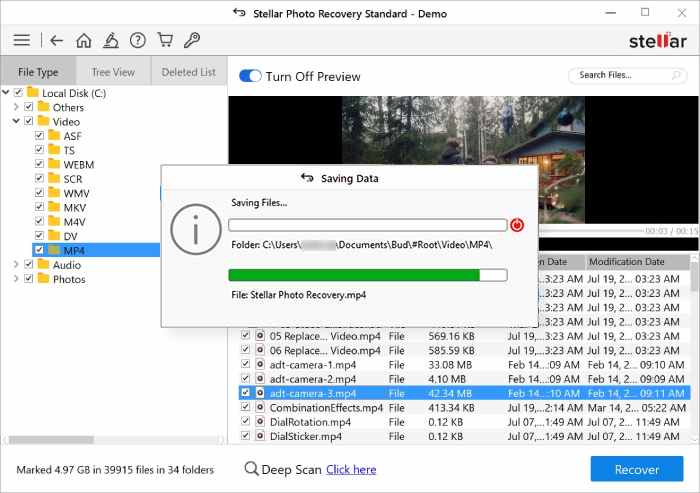Click the info icon in Saving Data dialog
The height and width of the screenshot is (493, 700).
(x=196, y=229)
